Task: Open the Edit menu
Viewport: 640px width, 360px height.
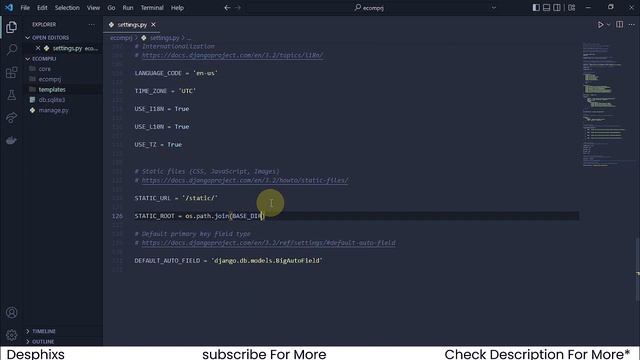Action: coord(42,8)
